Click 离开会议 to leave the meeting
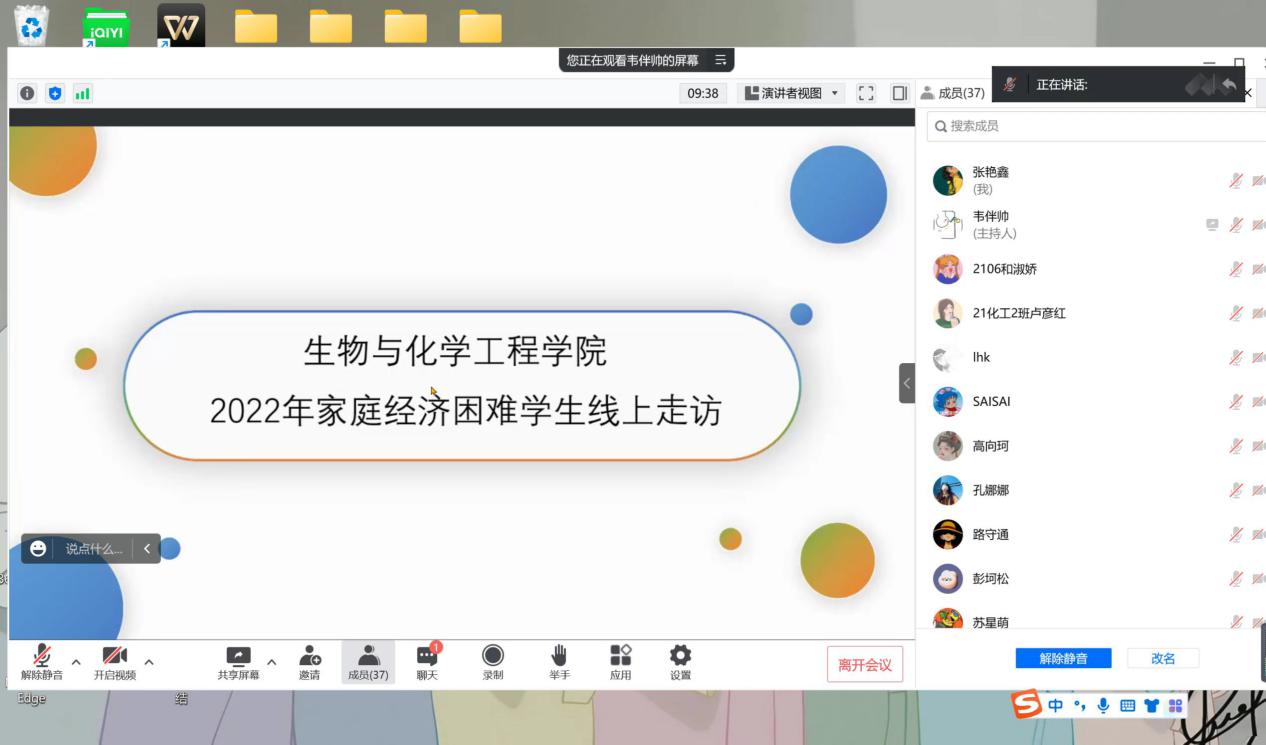Viewport: 1266px width, 745px height. pos(864,663)
